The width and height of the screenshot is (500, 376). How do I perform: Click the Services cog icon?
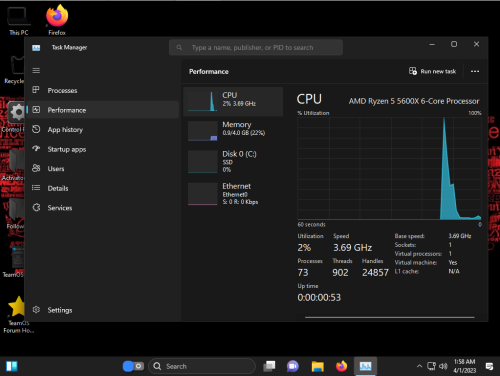tap(36, 208)
